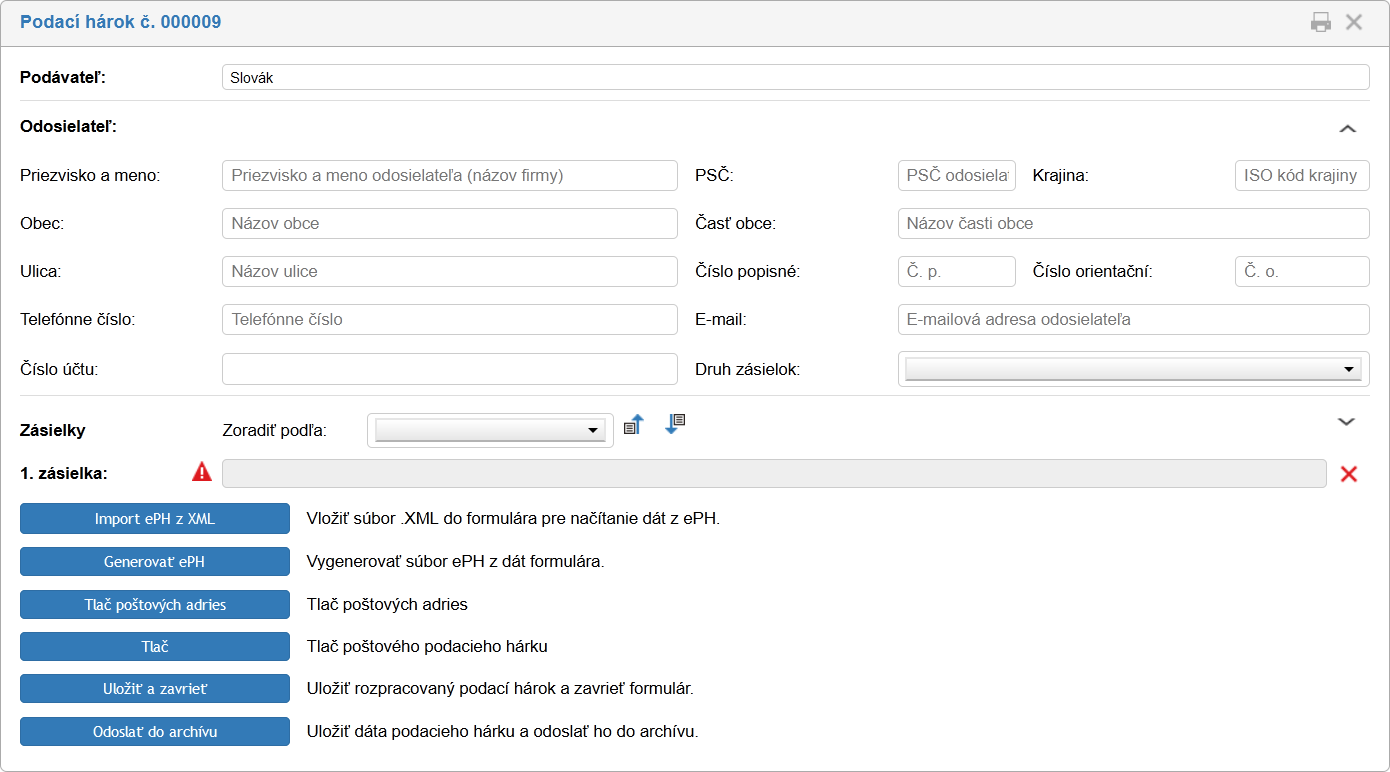
Task: Click red warning triangle at 1. zásielka
Action: pos(202,473)
